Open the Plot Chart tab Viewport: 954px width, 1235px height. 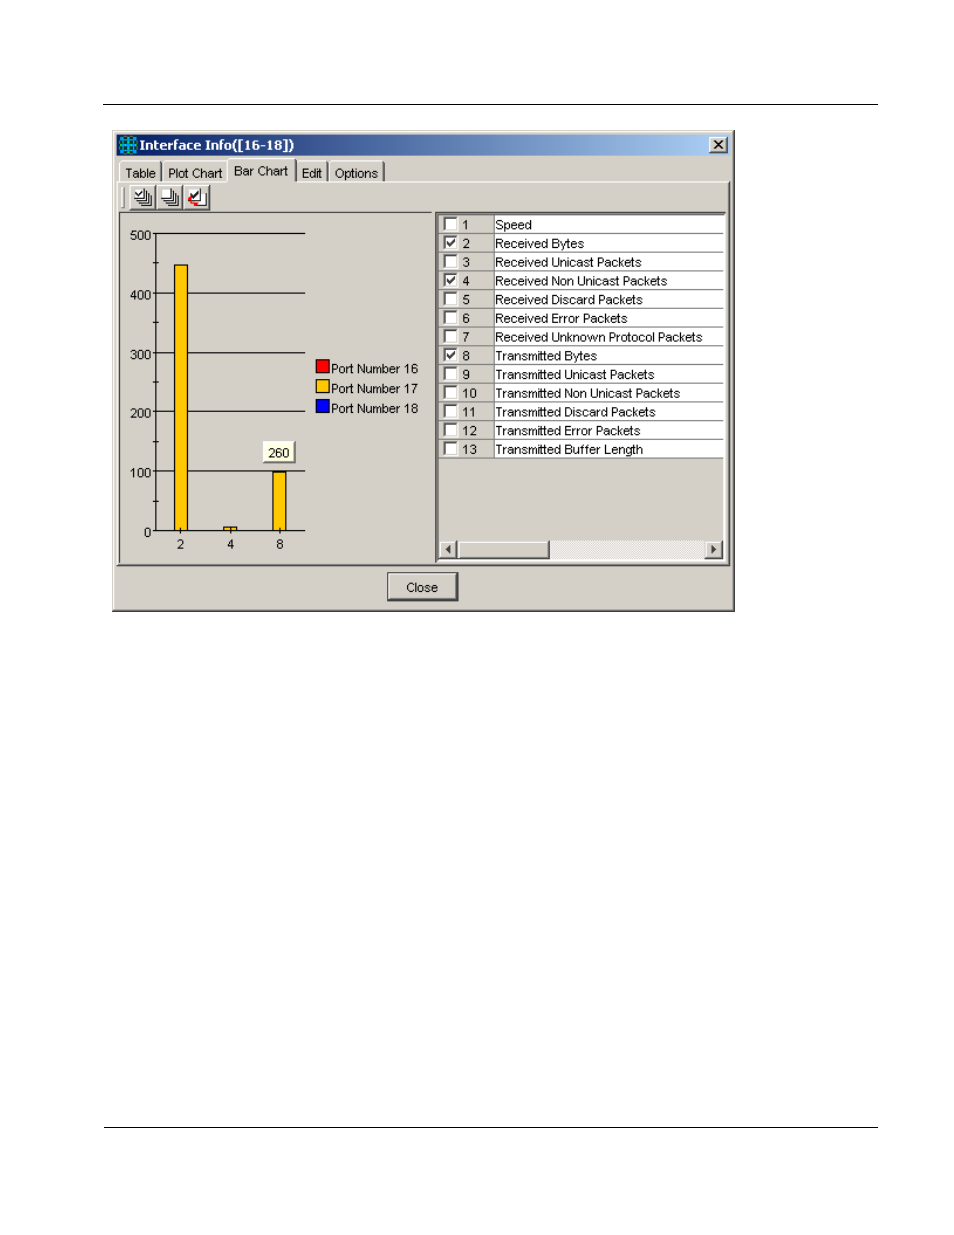pos(195,173)
